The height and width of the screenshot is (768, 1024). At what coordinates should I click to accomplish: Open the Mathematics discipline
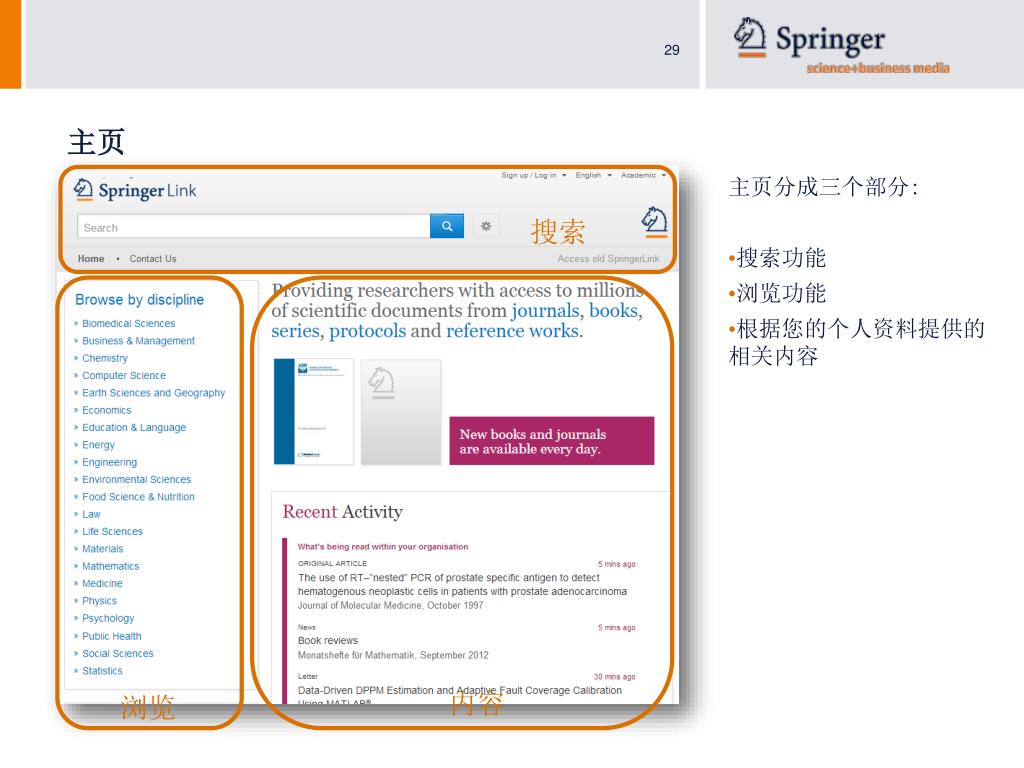(110, 566)
